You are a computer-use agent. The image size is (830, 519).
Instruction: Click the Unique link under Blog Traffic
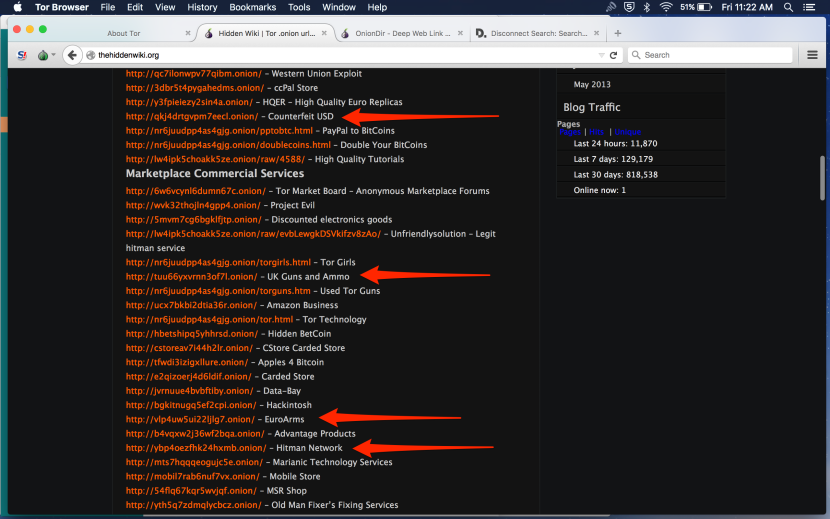pyautogui.click(x=627, y=132)
